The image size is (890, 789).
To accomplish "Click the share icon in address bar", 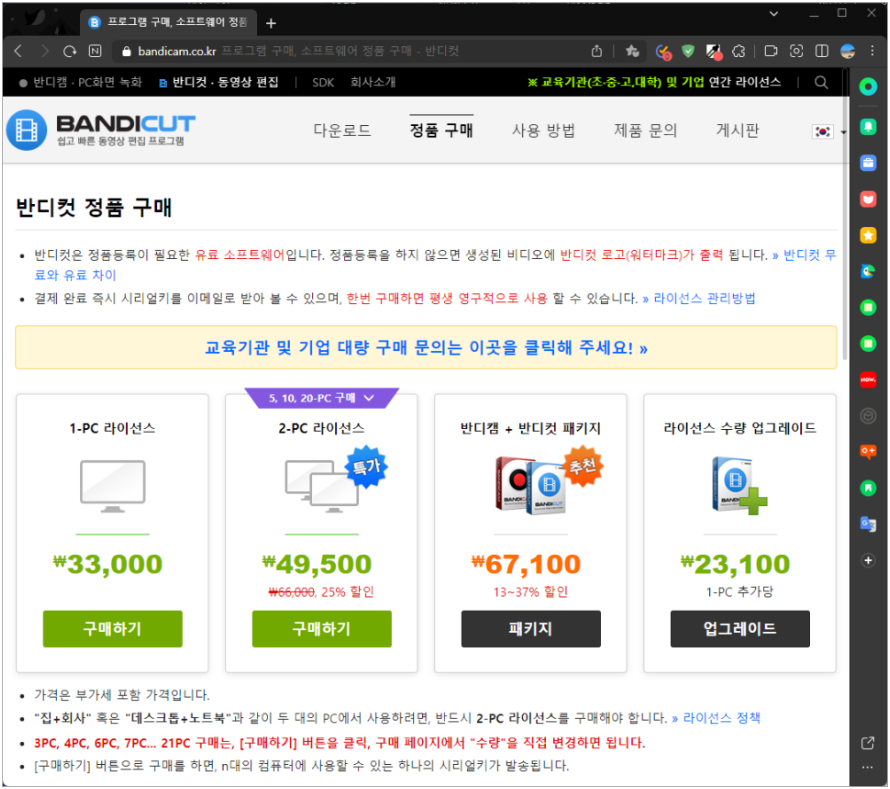I will 597,51.
